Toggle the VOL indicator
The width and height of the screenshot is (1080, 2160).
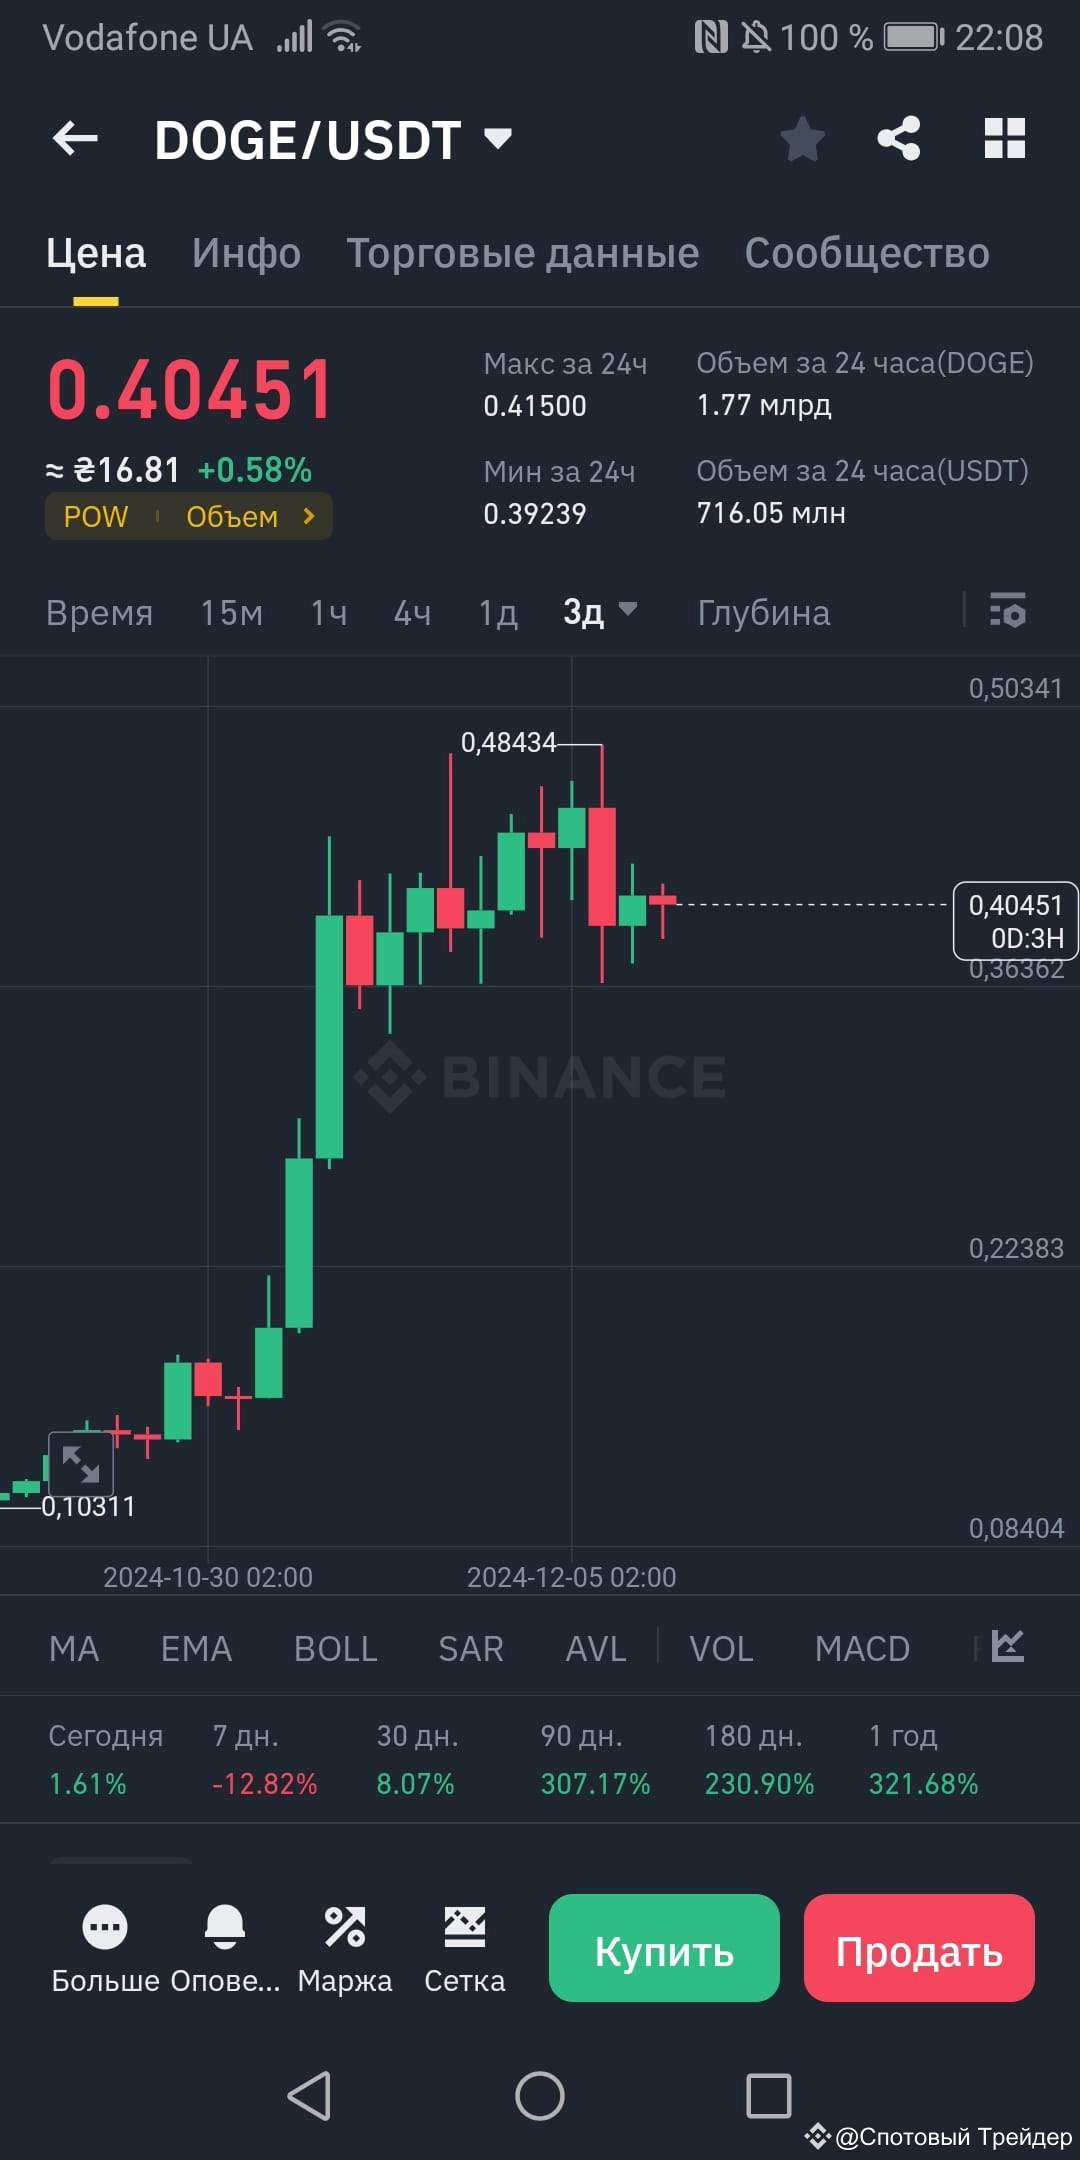click(721, 1646)
